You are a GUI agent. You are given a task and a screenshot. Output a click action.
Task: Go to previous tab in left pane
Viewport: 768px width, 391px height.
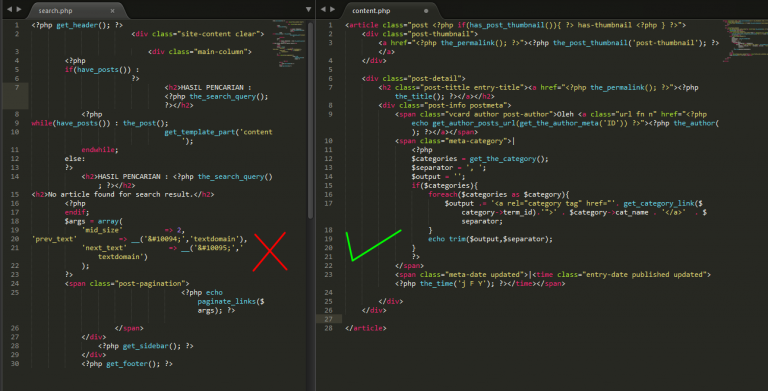[x=9, y=9]
